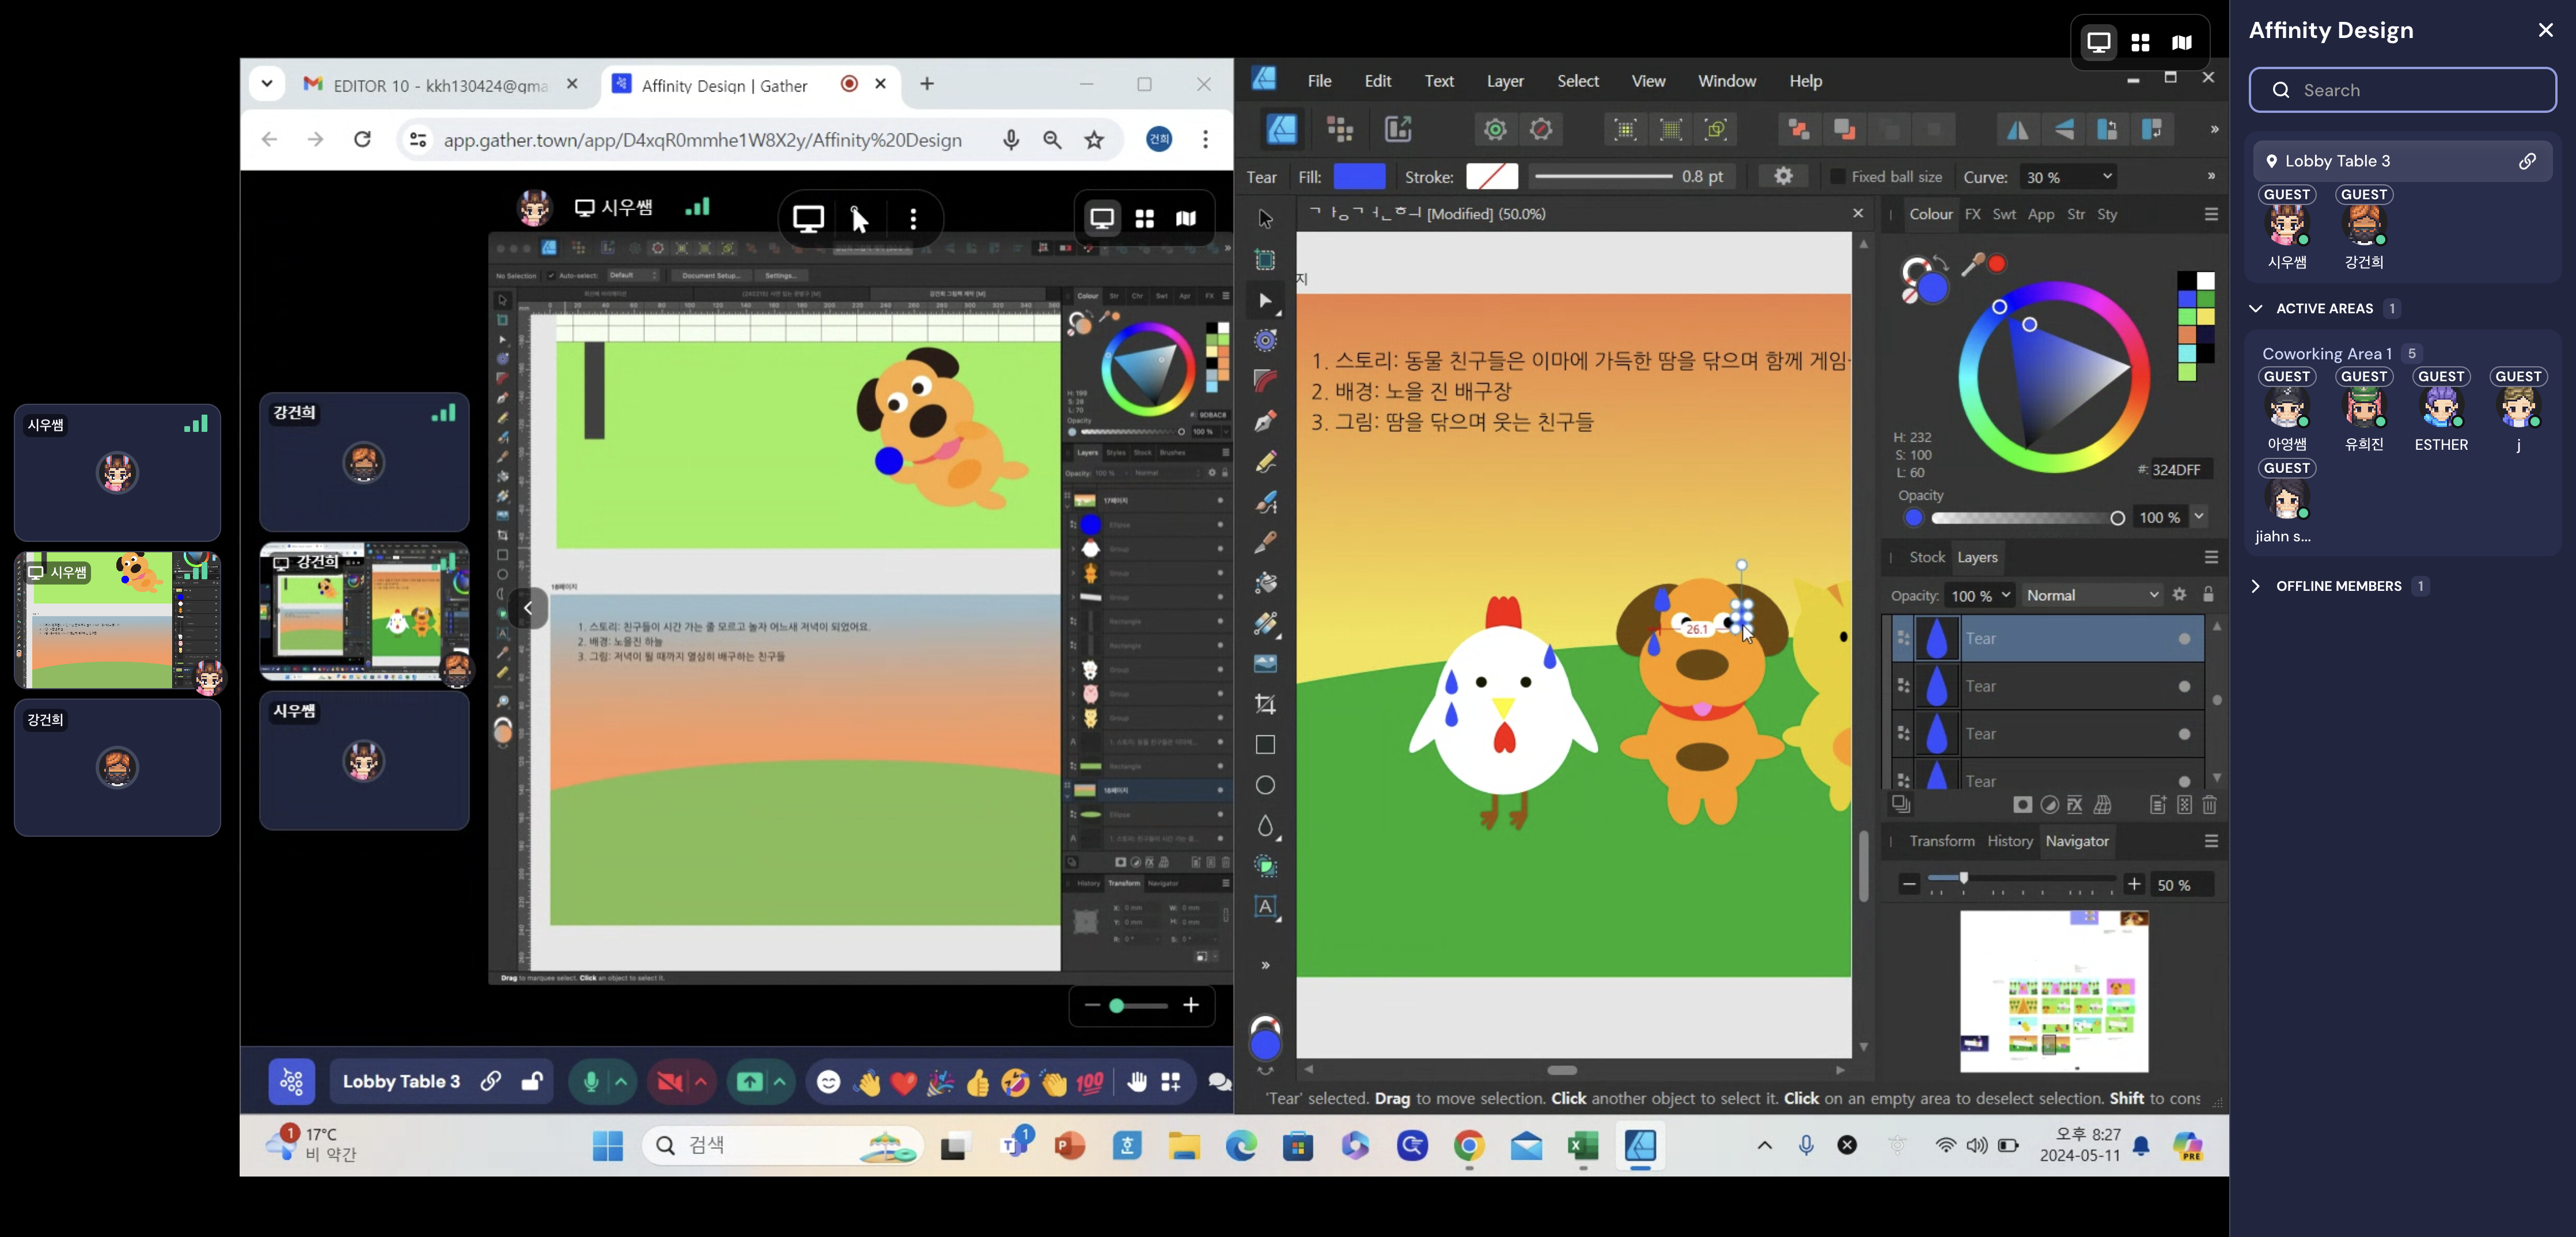Open colour Opacity 100 % dropdown arrow
This screenshot has width=2576, height=1237.
(2200, 517)
